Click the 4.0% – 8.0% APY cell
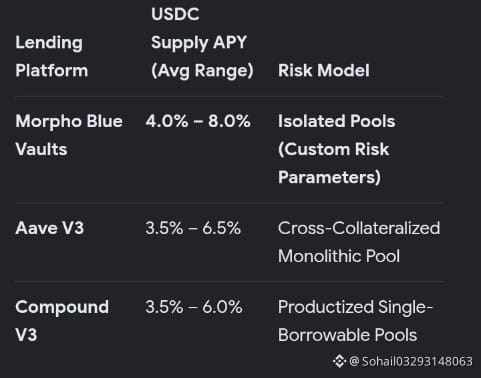 [x=198, y=121]
